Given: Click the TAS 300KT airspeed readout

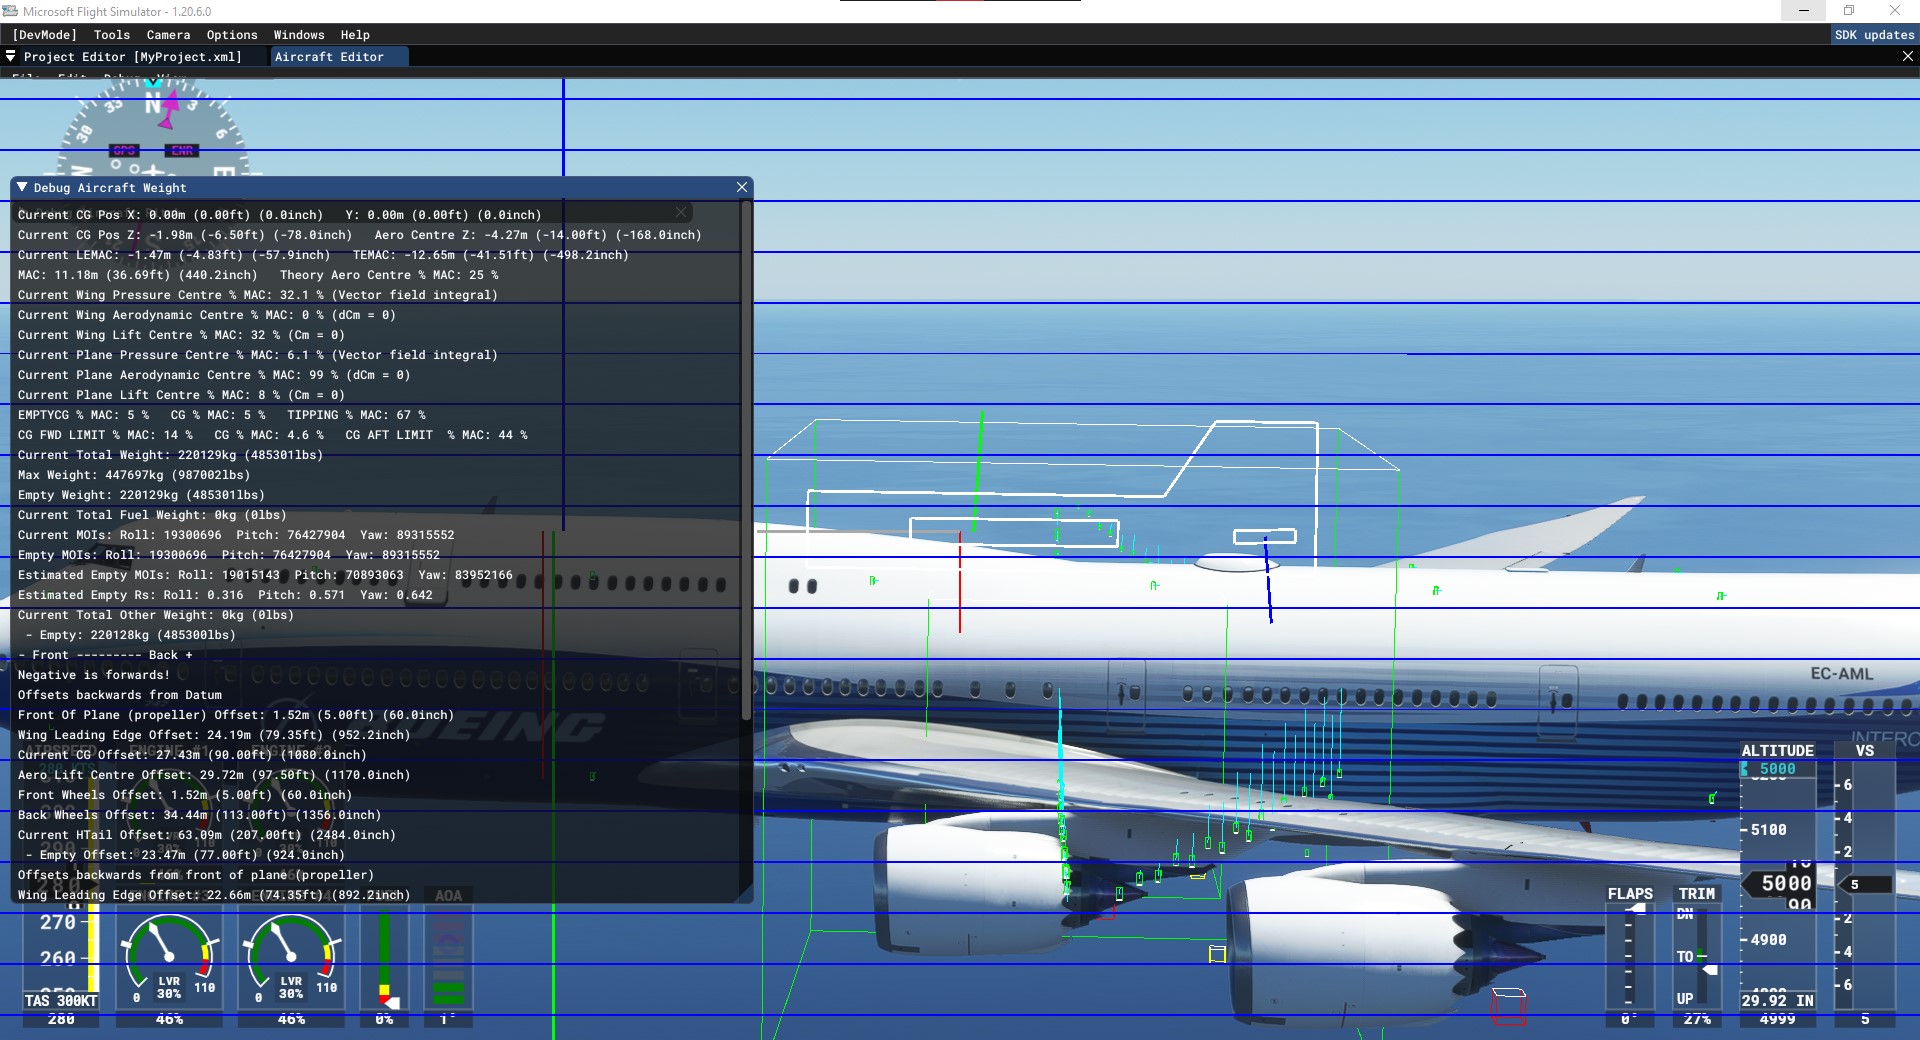Looking at the screenshot, I should click(x=61, y=1001).
